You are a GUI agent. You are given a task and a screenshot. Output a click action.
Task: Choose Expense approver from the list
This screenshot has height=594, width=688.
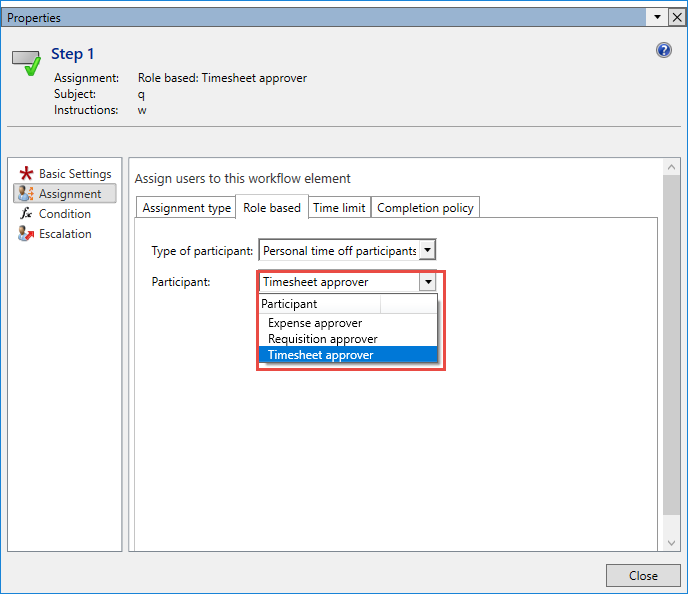tap(348, 323)
